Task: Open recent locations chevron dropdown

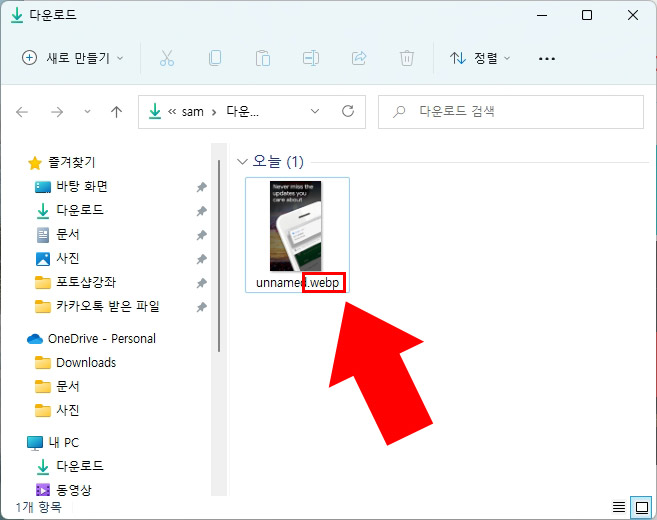Action: click(87, 111)
